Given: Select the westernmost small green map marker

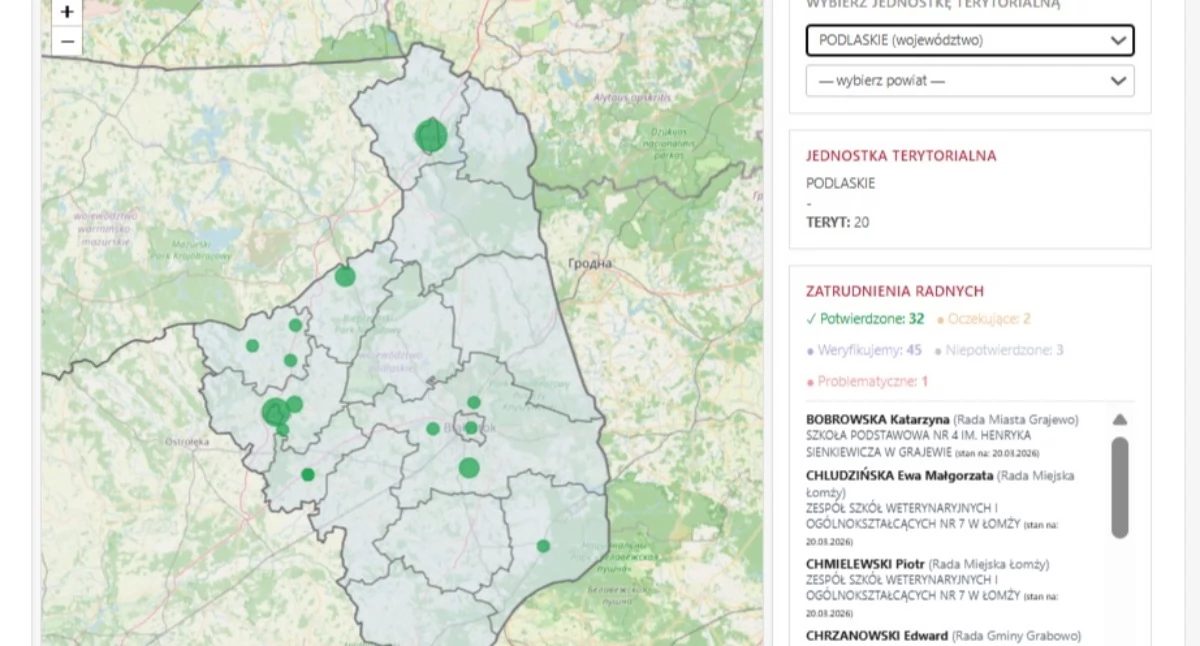Looking at the screenshot, I should pyautogui.click(x=252, y=346).
